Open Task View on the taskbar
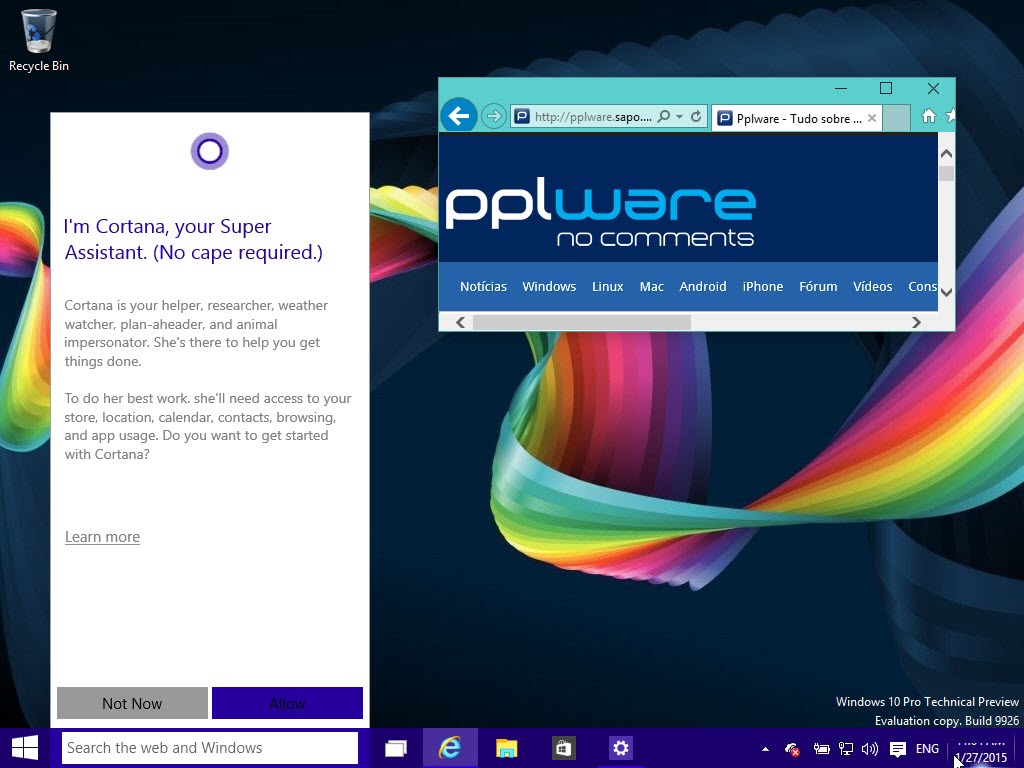The image size is (1024, 768). tap(396, 748)
